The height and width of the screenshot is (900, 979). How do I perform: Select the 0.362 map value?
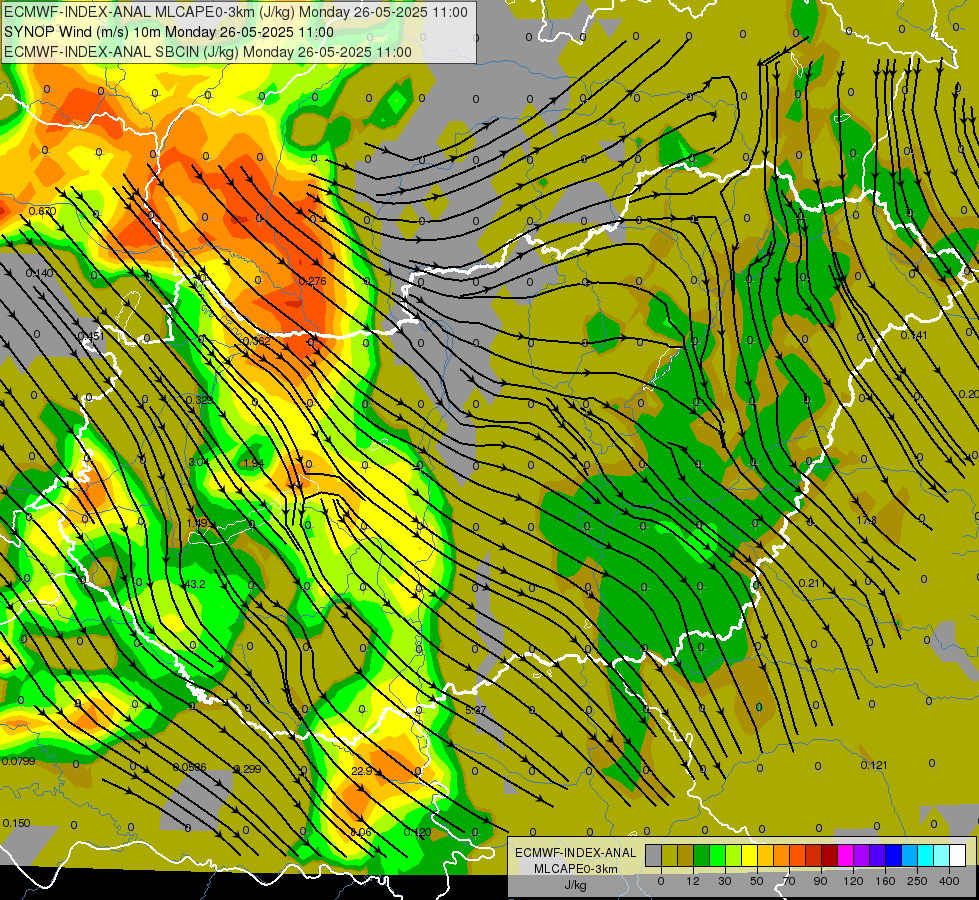[x=256, y=341]
